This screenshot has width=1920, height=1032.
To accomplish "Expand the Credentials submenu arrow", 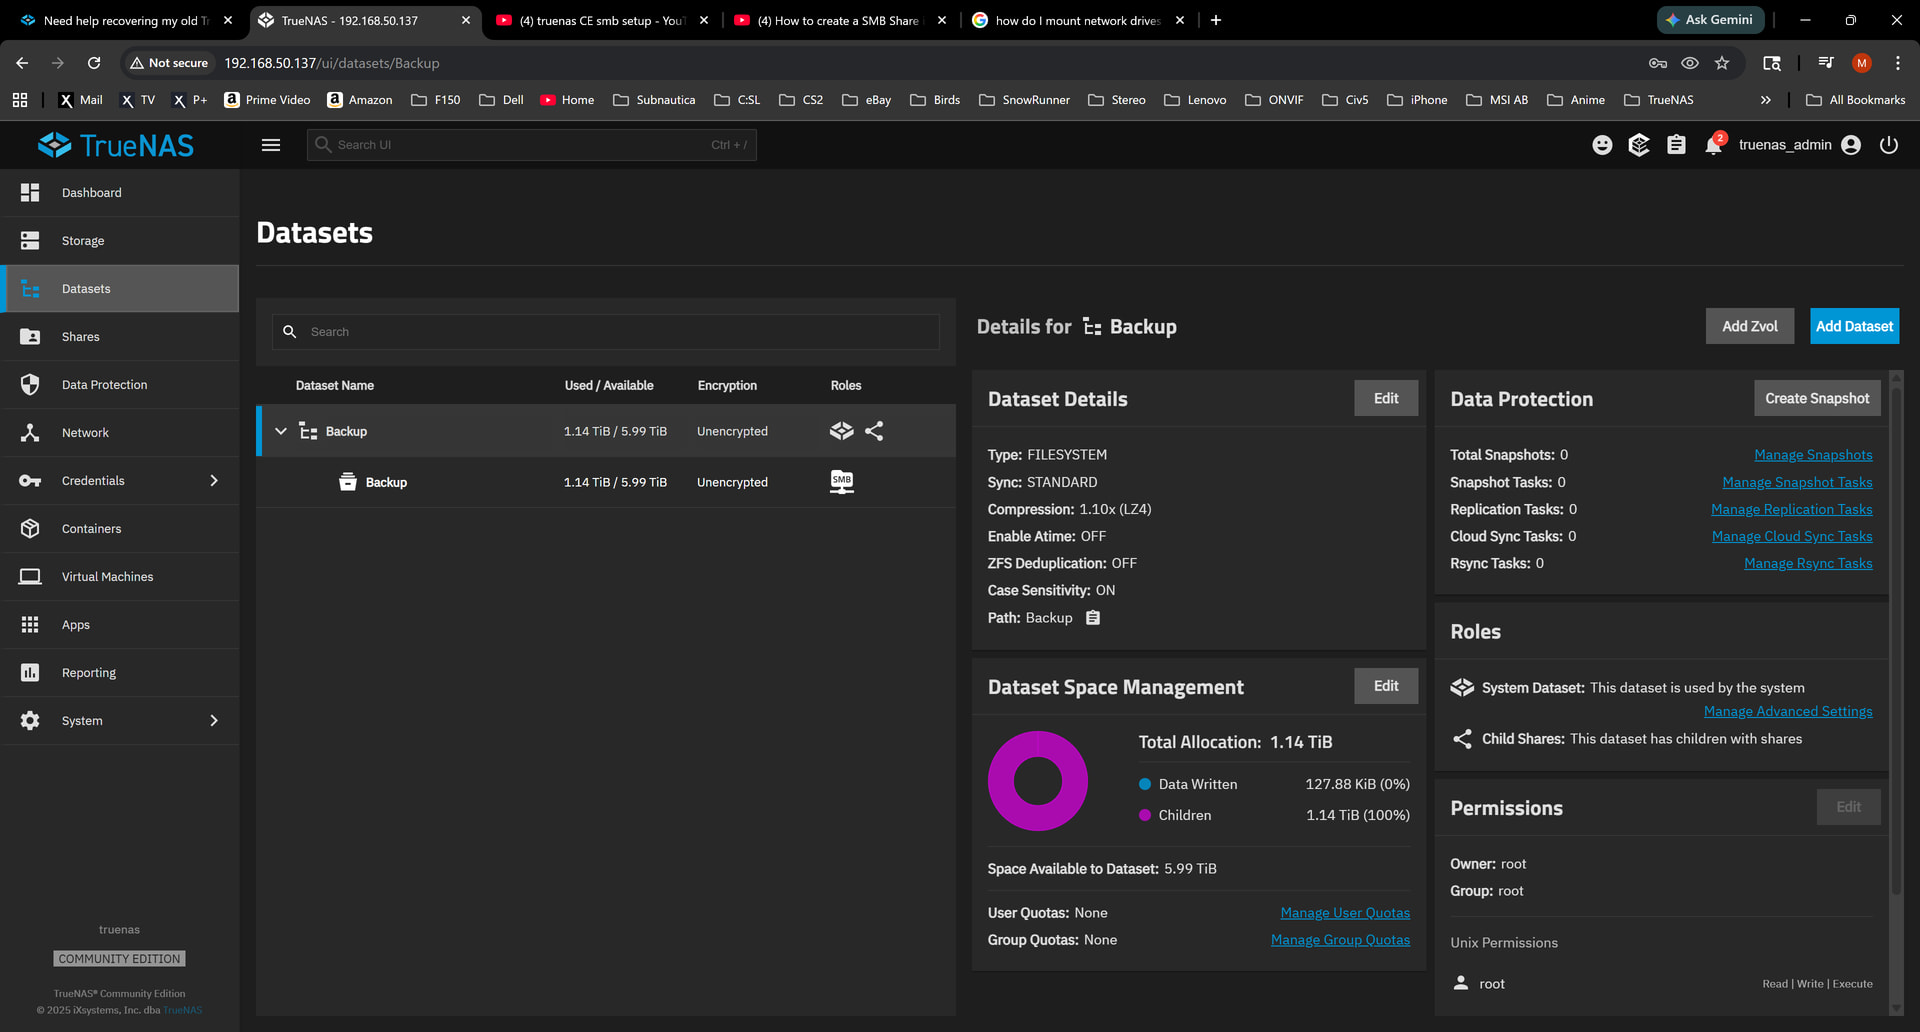I will tap(214, 481).
